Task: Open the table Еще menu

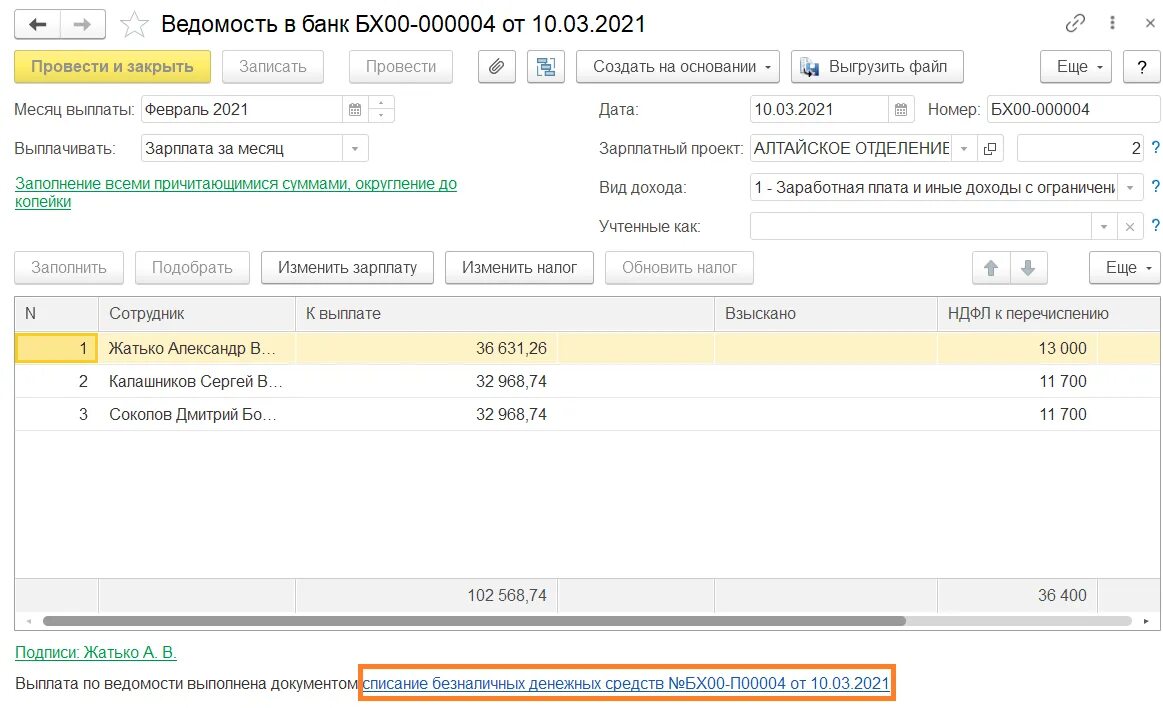Action: point(1125,268)
